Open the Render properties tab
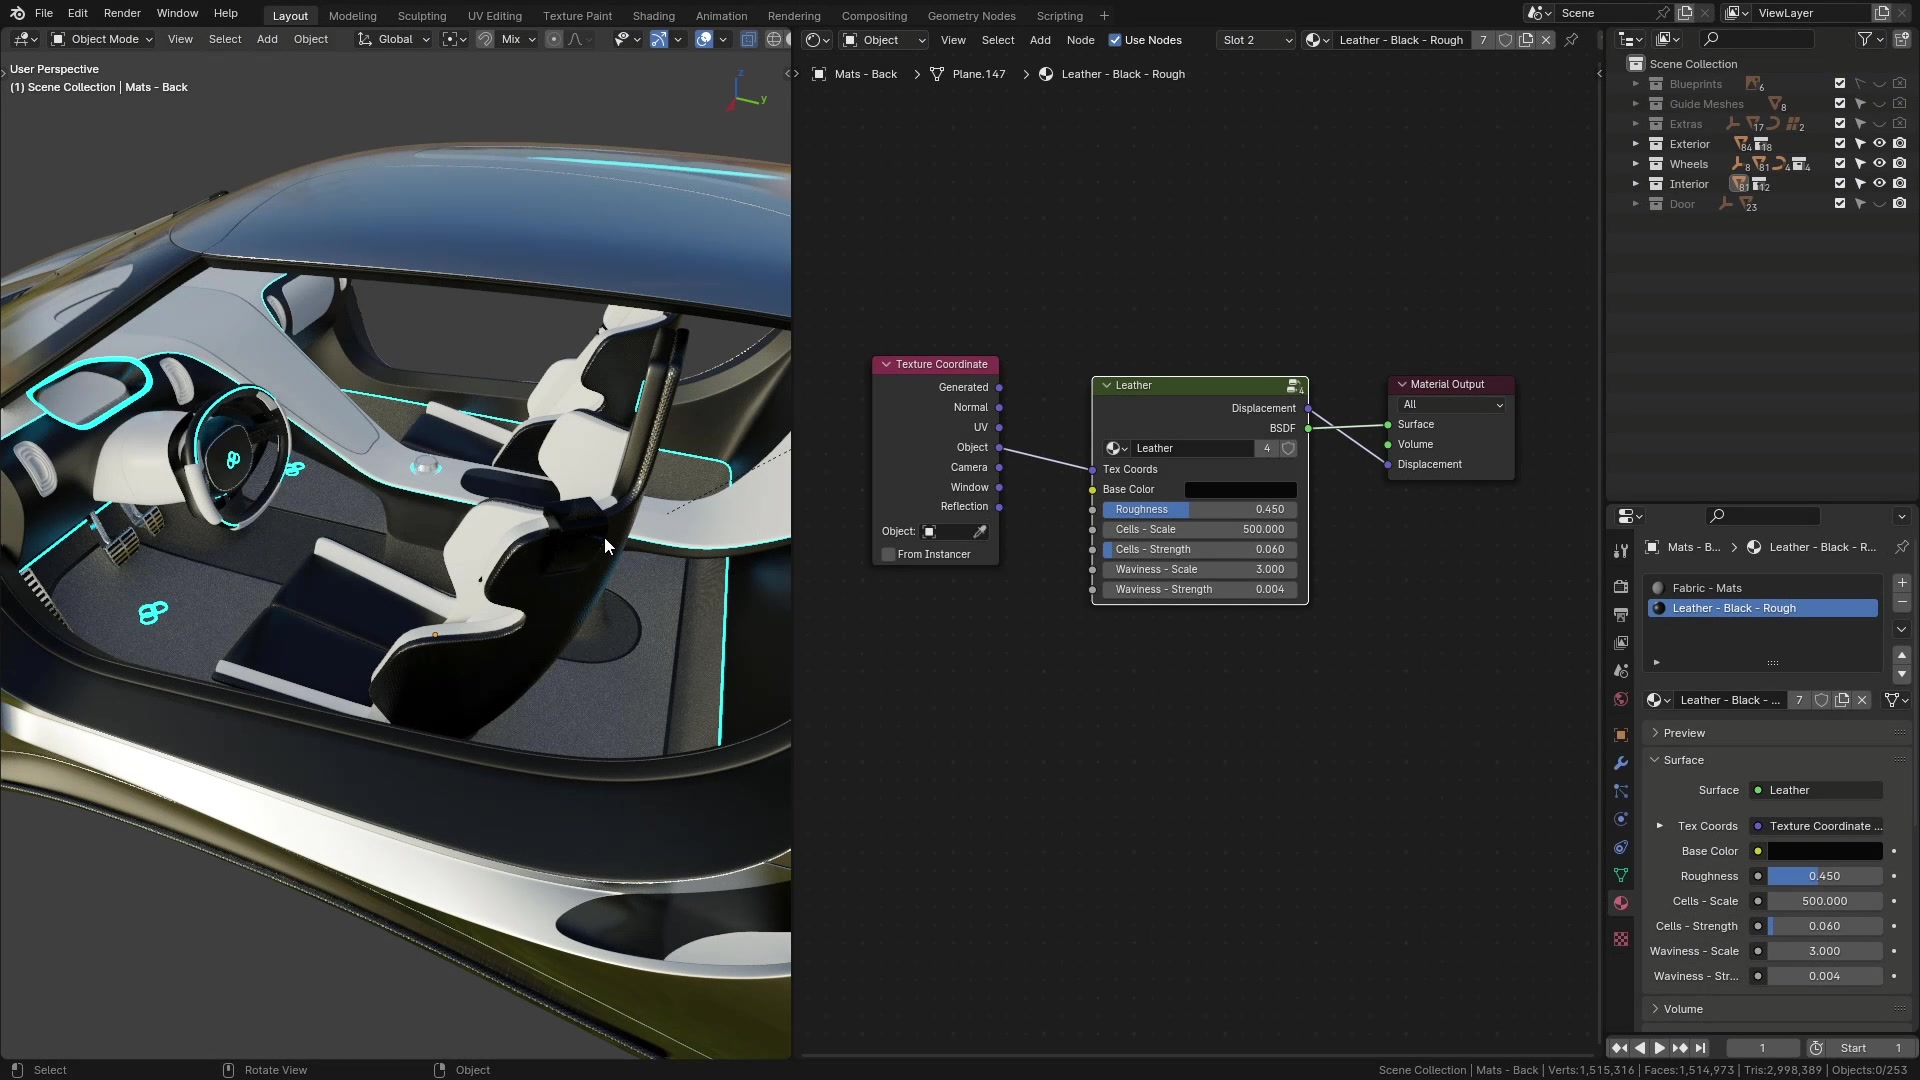This screenshot has height=1080, width=1920. coord(1621,587)
